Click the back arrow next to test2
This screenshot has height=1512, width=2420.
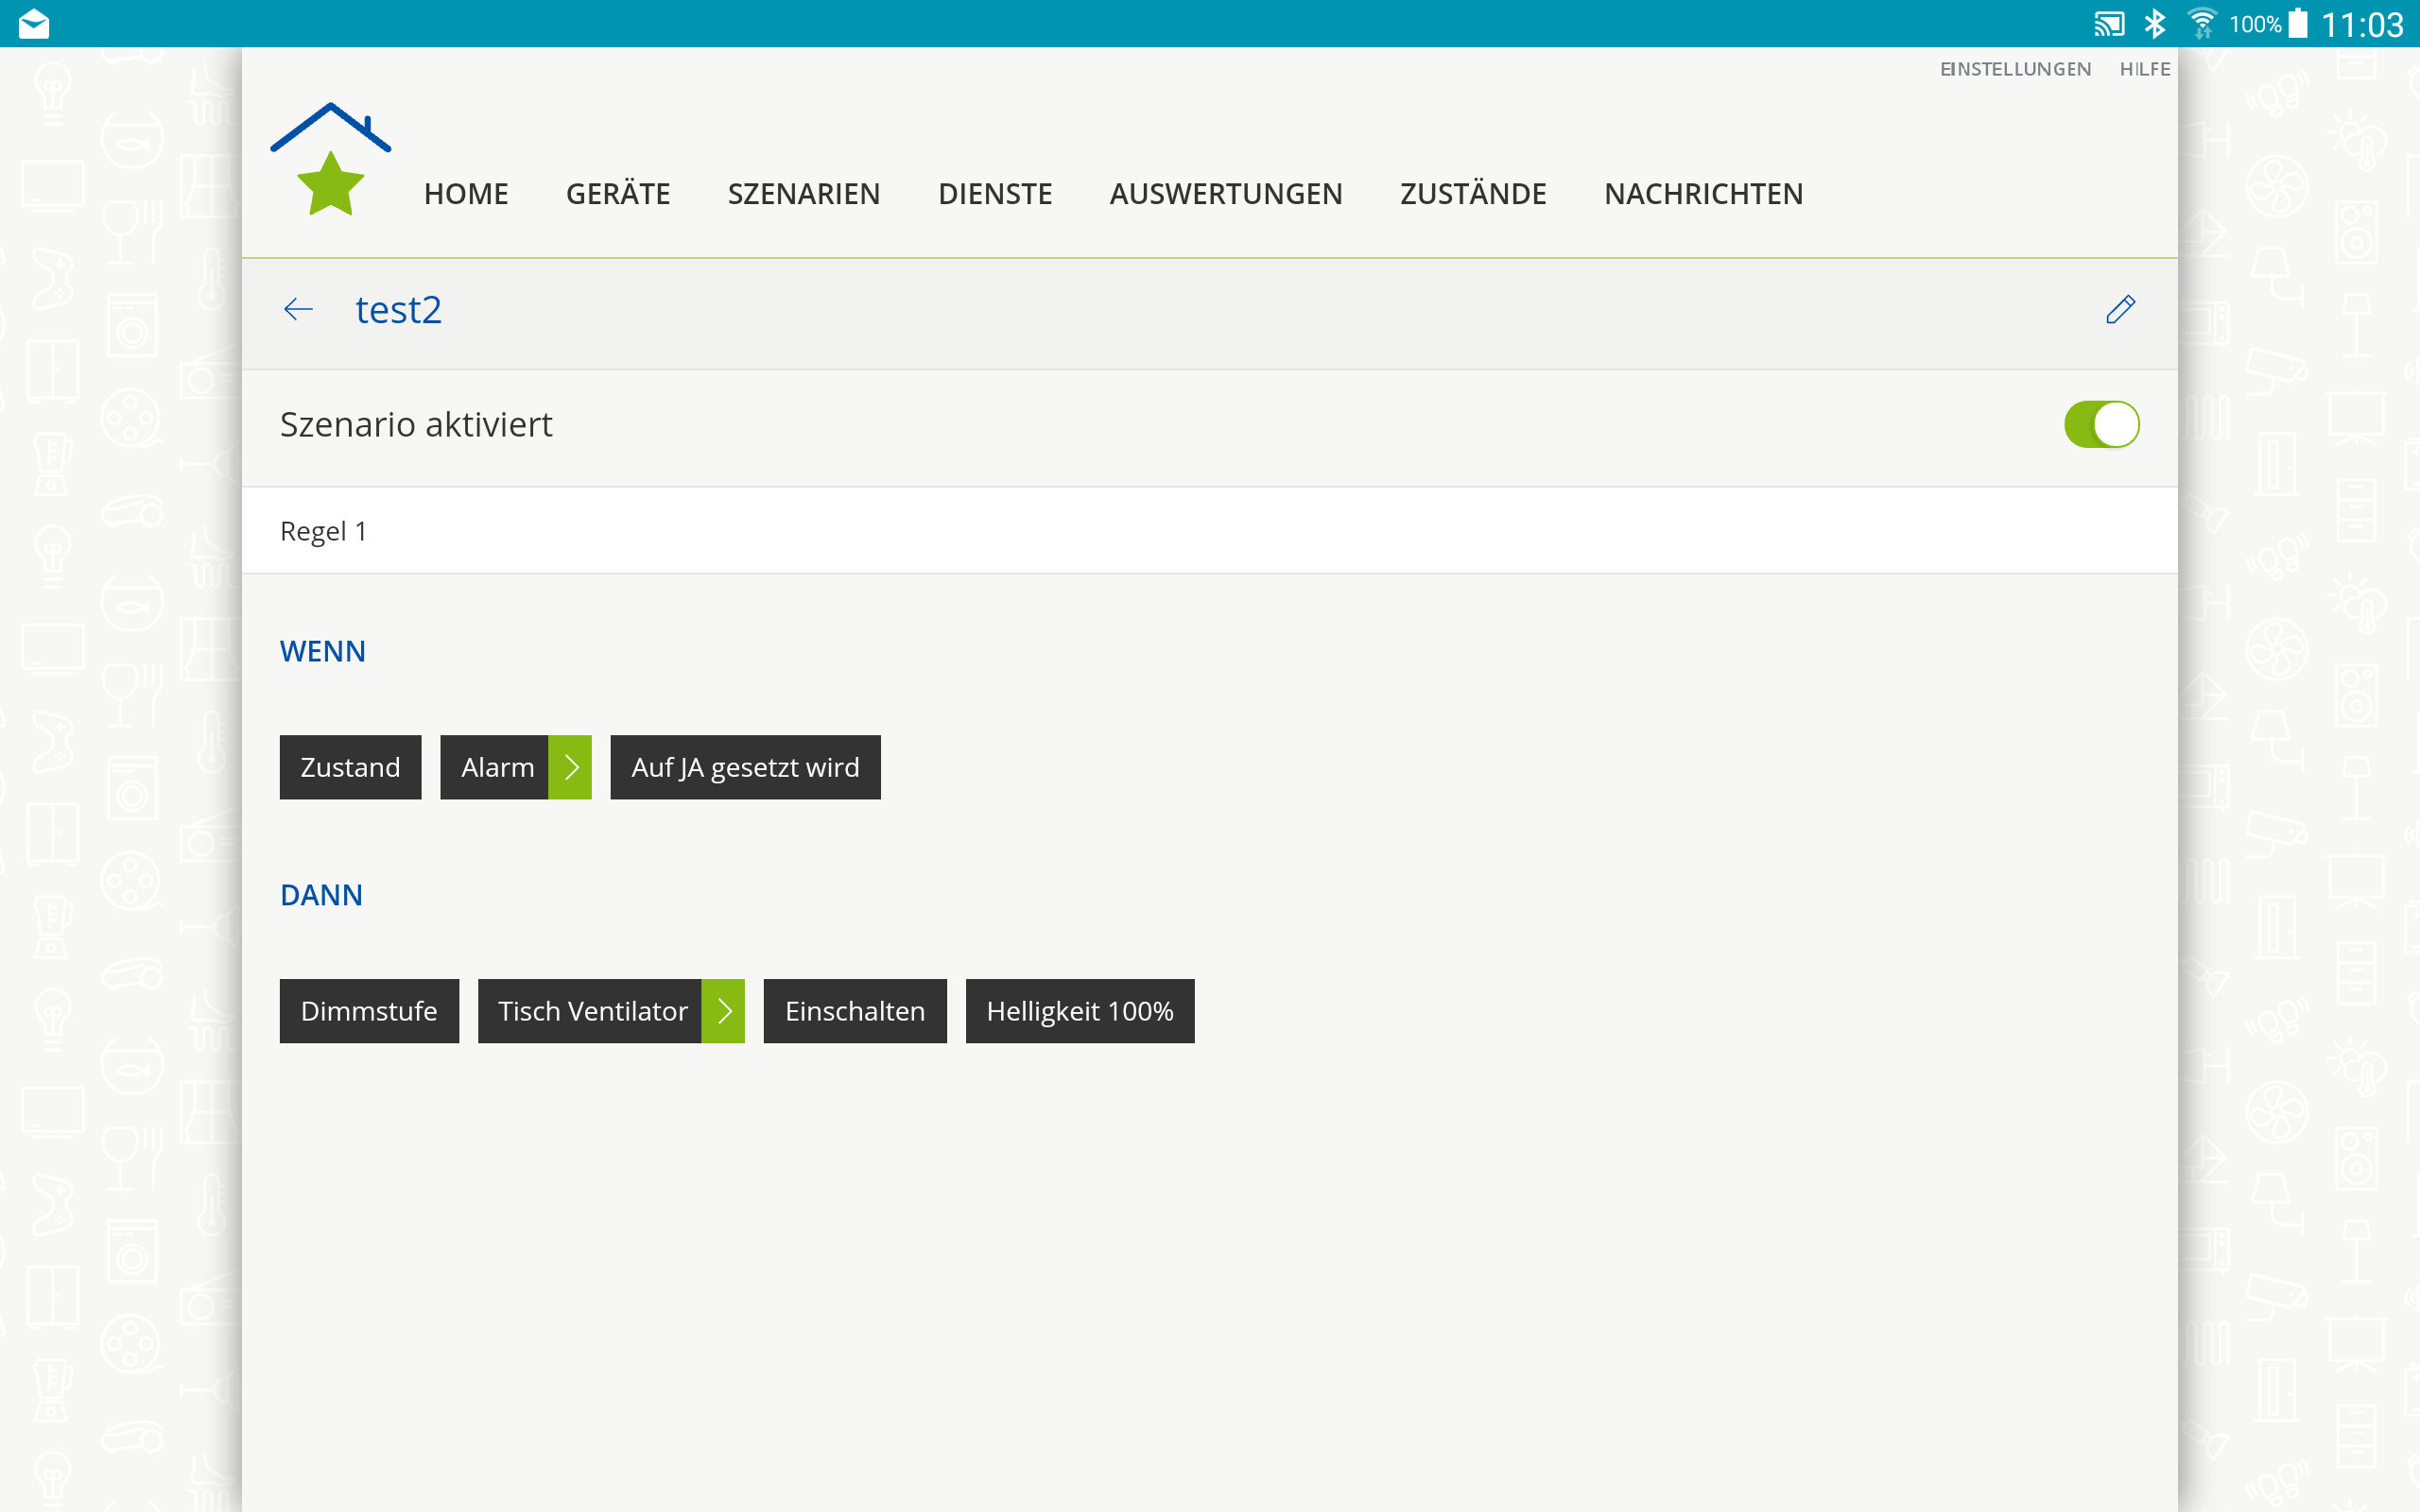click(x=298, y=310)
